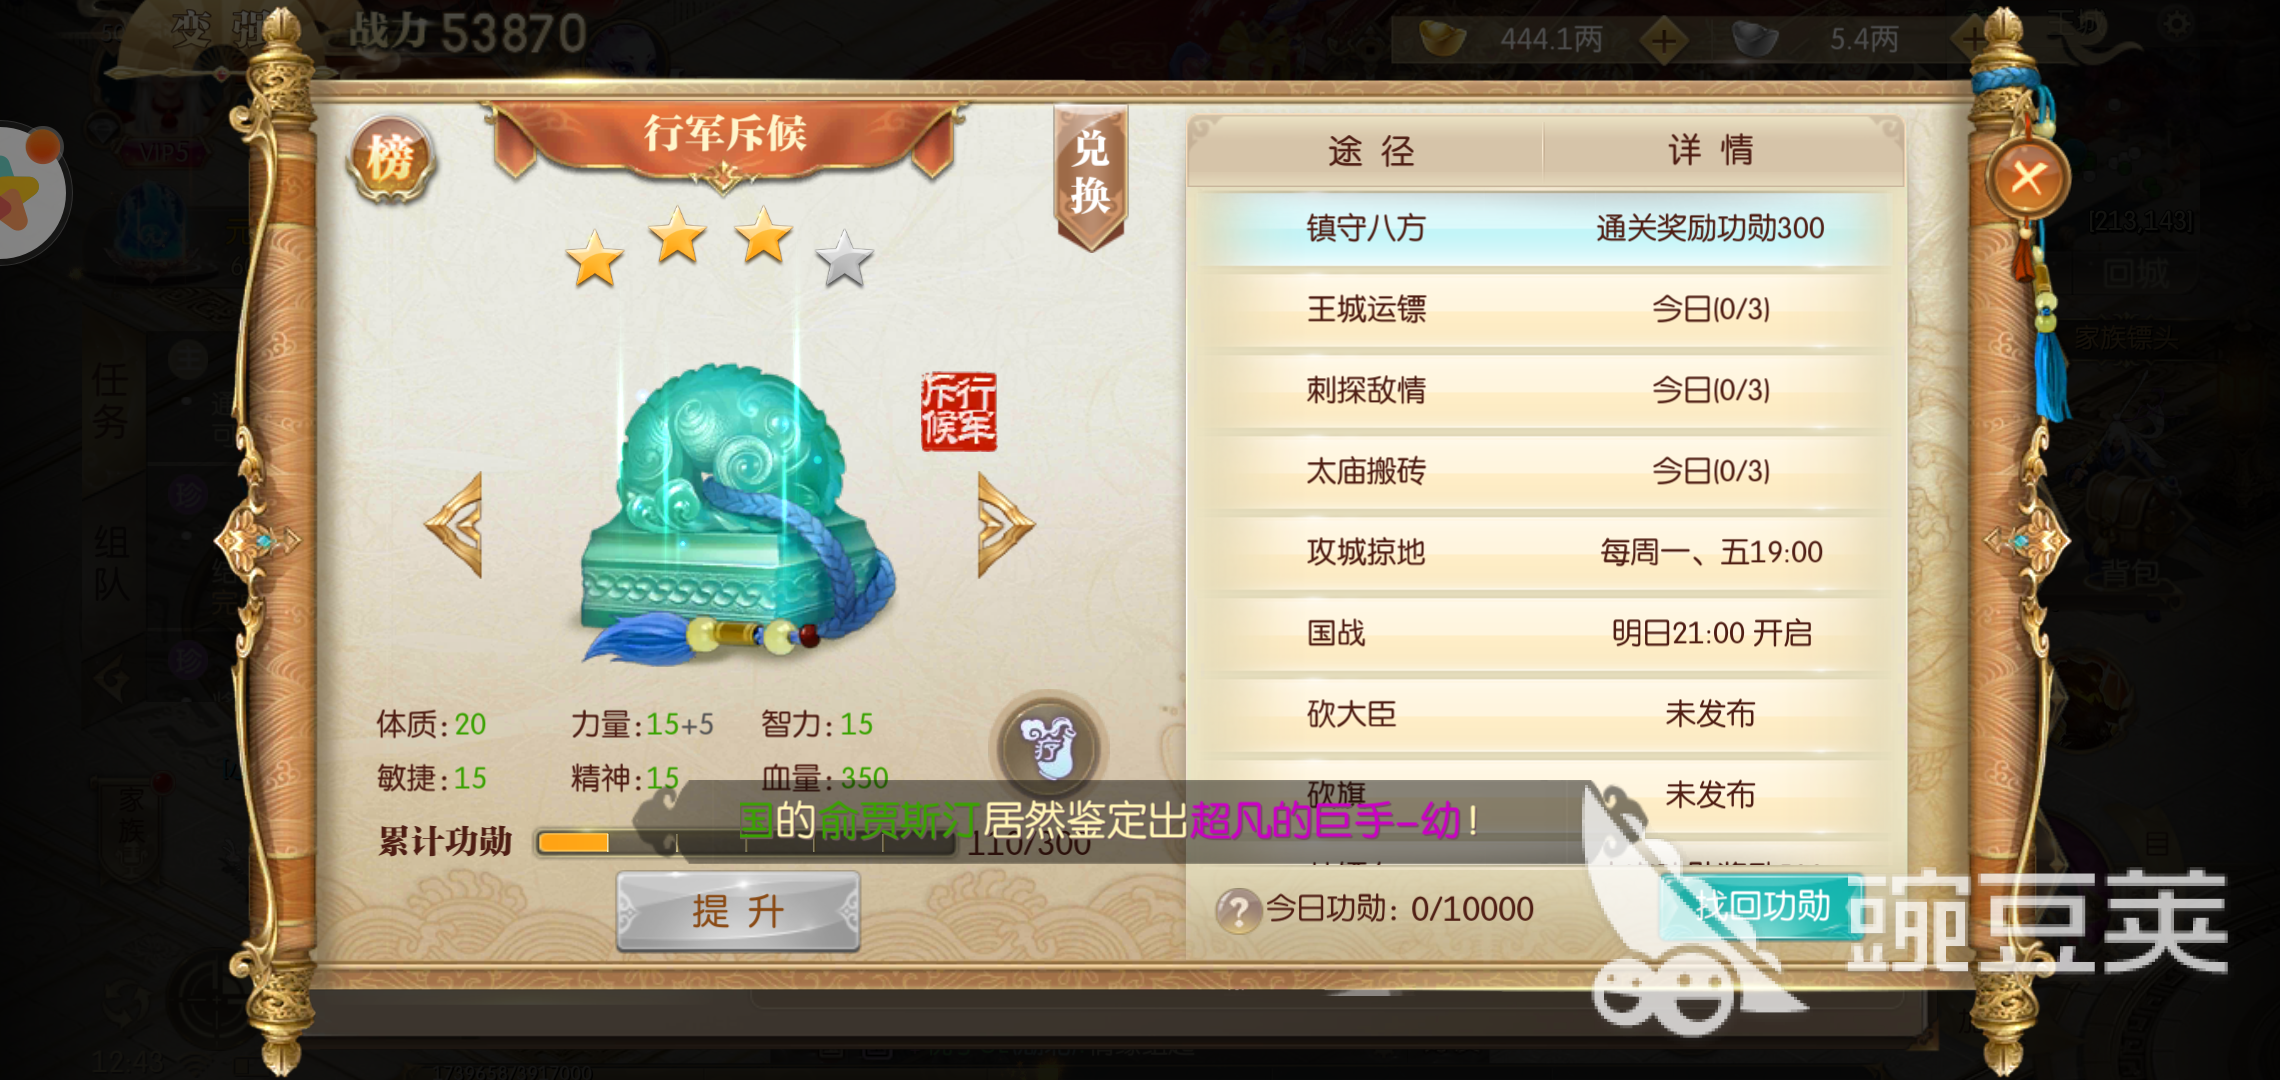The width and height of the screenshot is (2280, 1080).
Task: Tap the round vase icon near stats
Action: click(1048, 745)
